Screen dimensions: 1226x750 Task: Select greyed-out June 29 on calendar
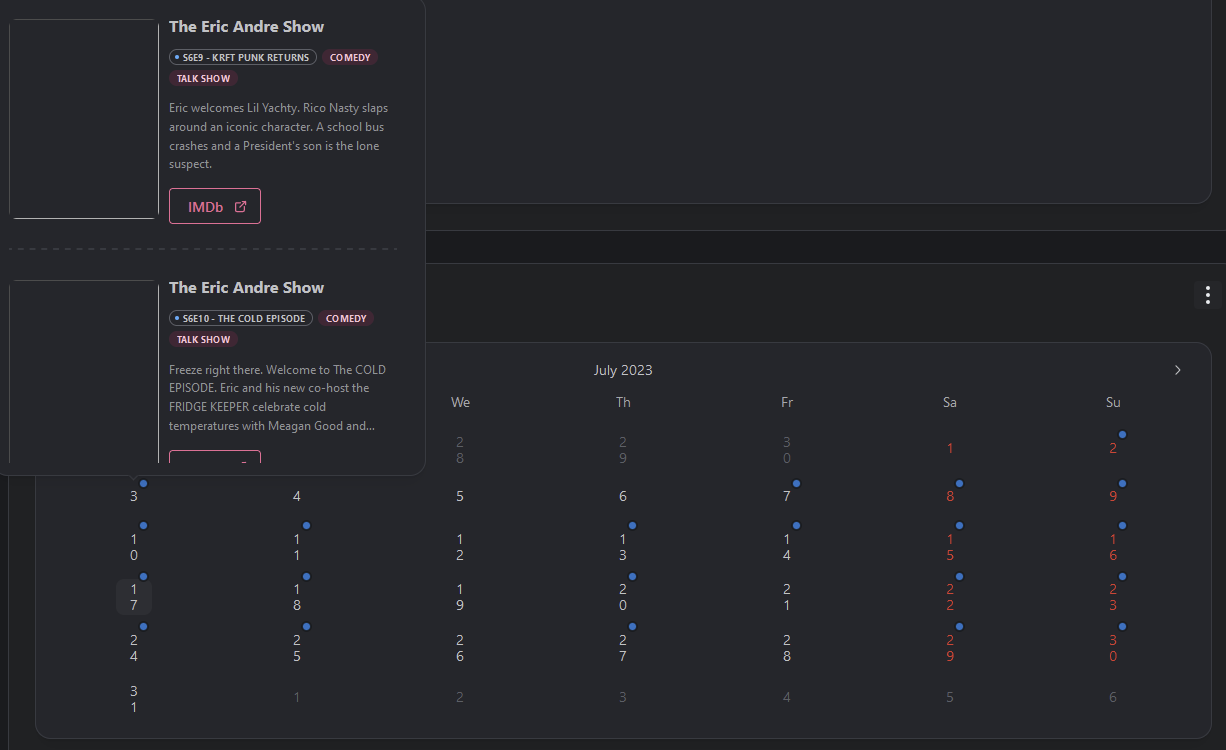623,450
